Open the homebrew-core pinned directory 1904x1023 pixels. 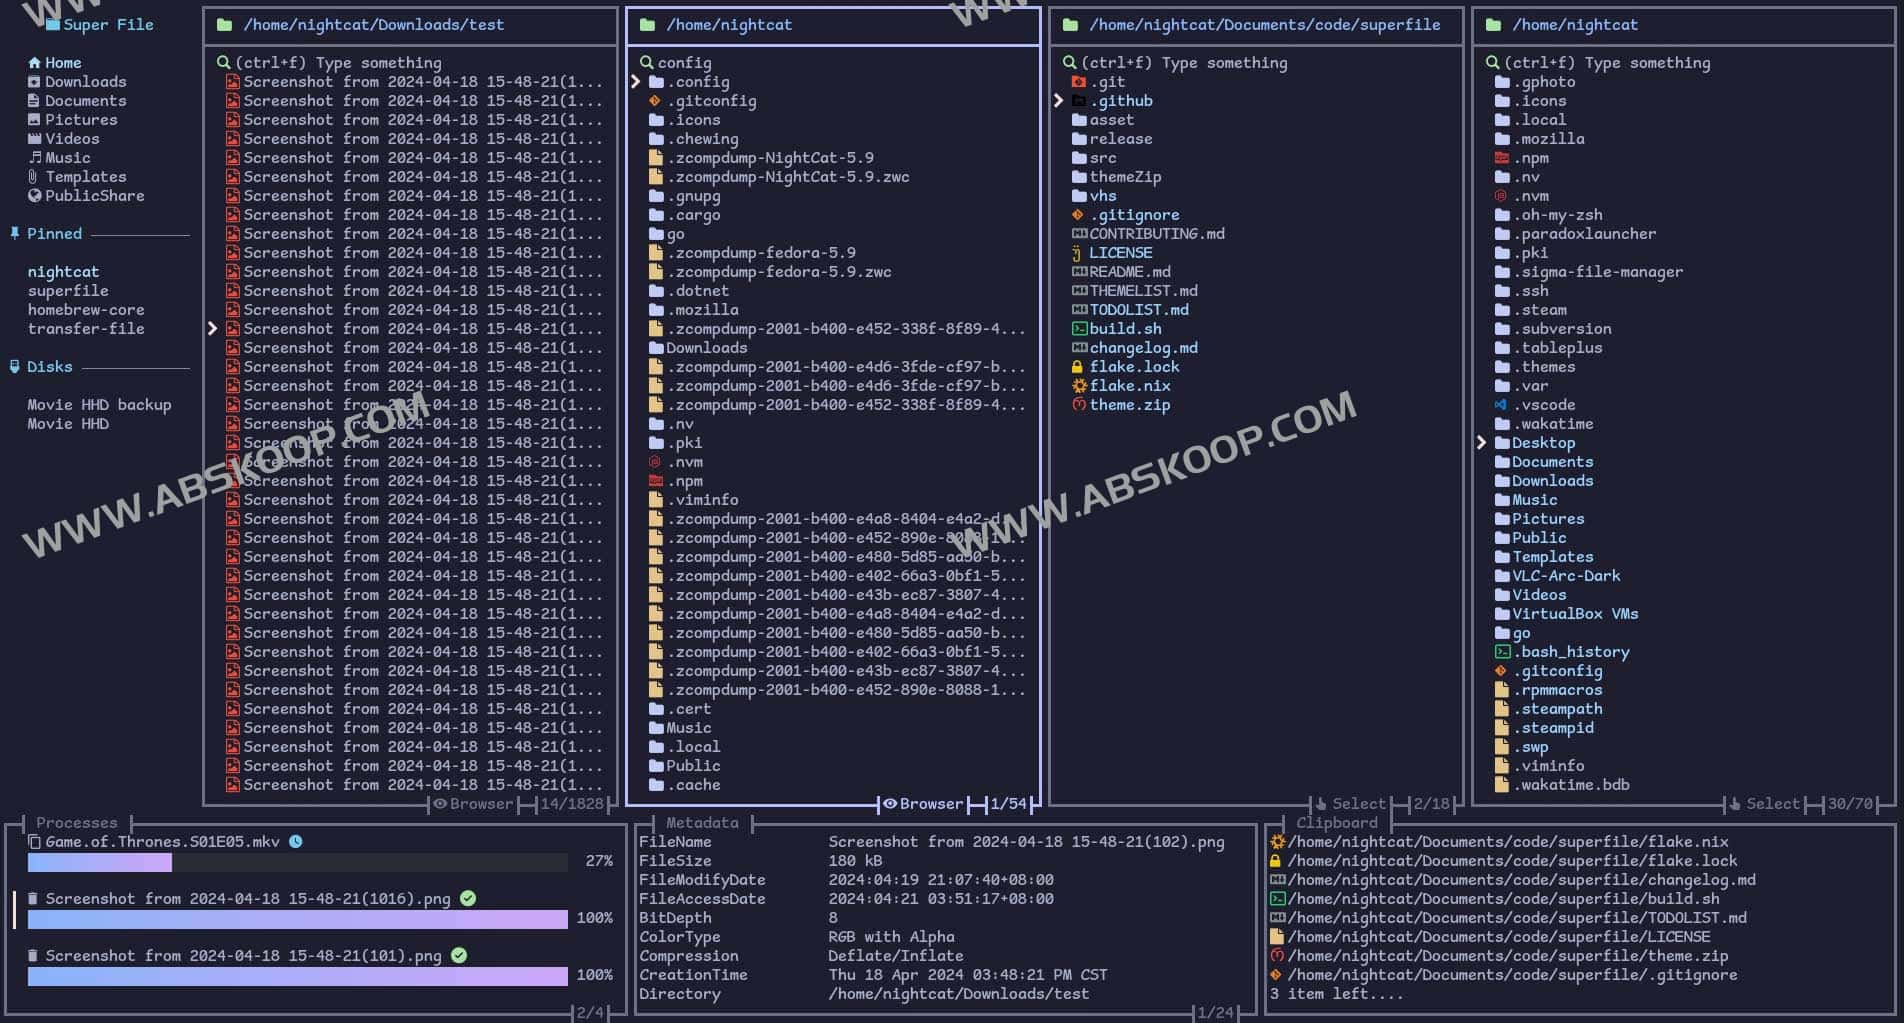pyautogui.click(x=86, y=309)
